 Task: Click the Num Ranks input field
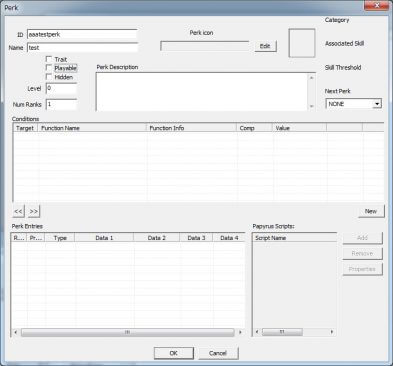(x=61, y=104)
